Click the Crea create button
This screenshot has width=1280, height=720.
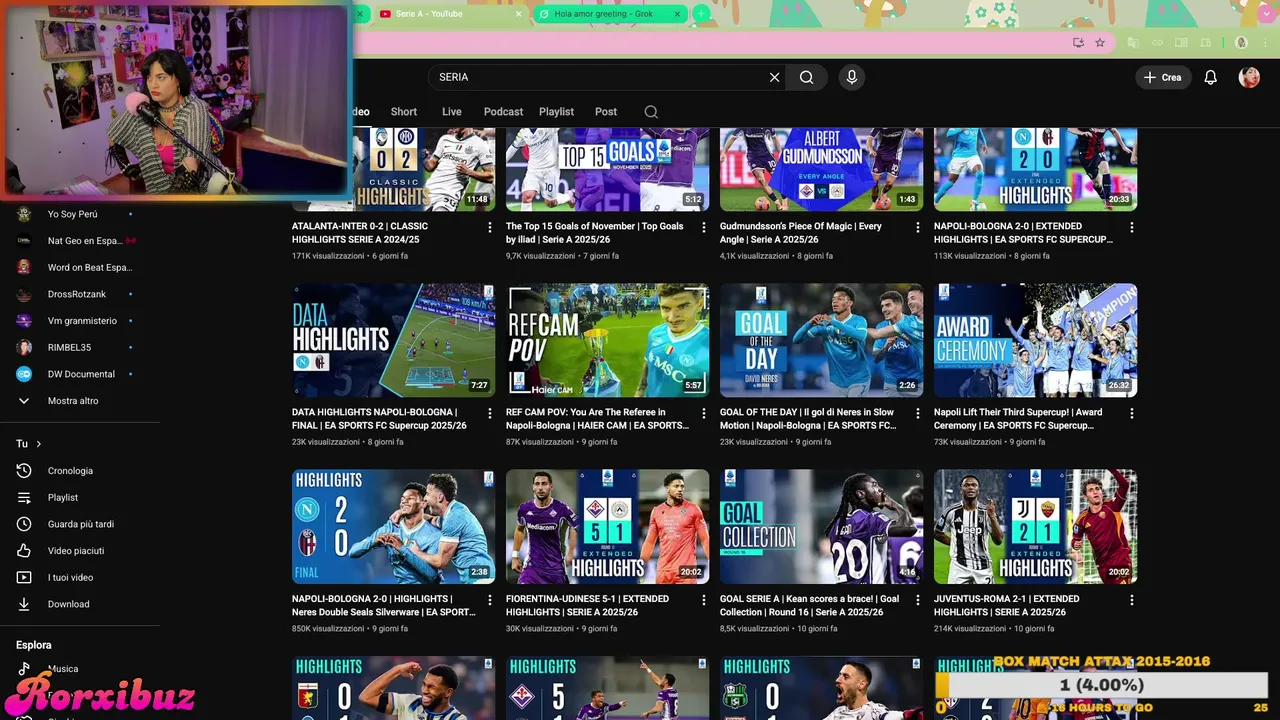coord(1163,77)
